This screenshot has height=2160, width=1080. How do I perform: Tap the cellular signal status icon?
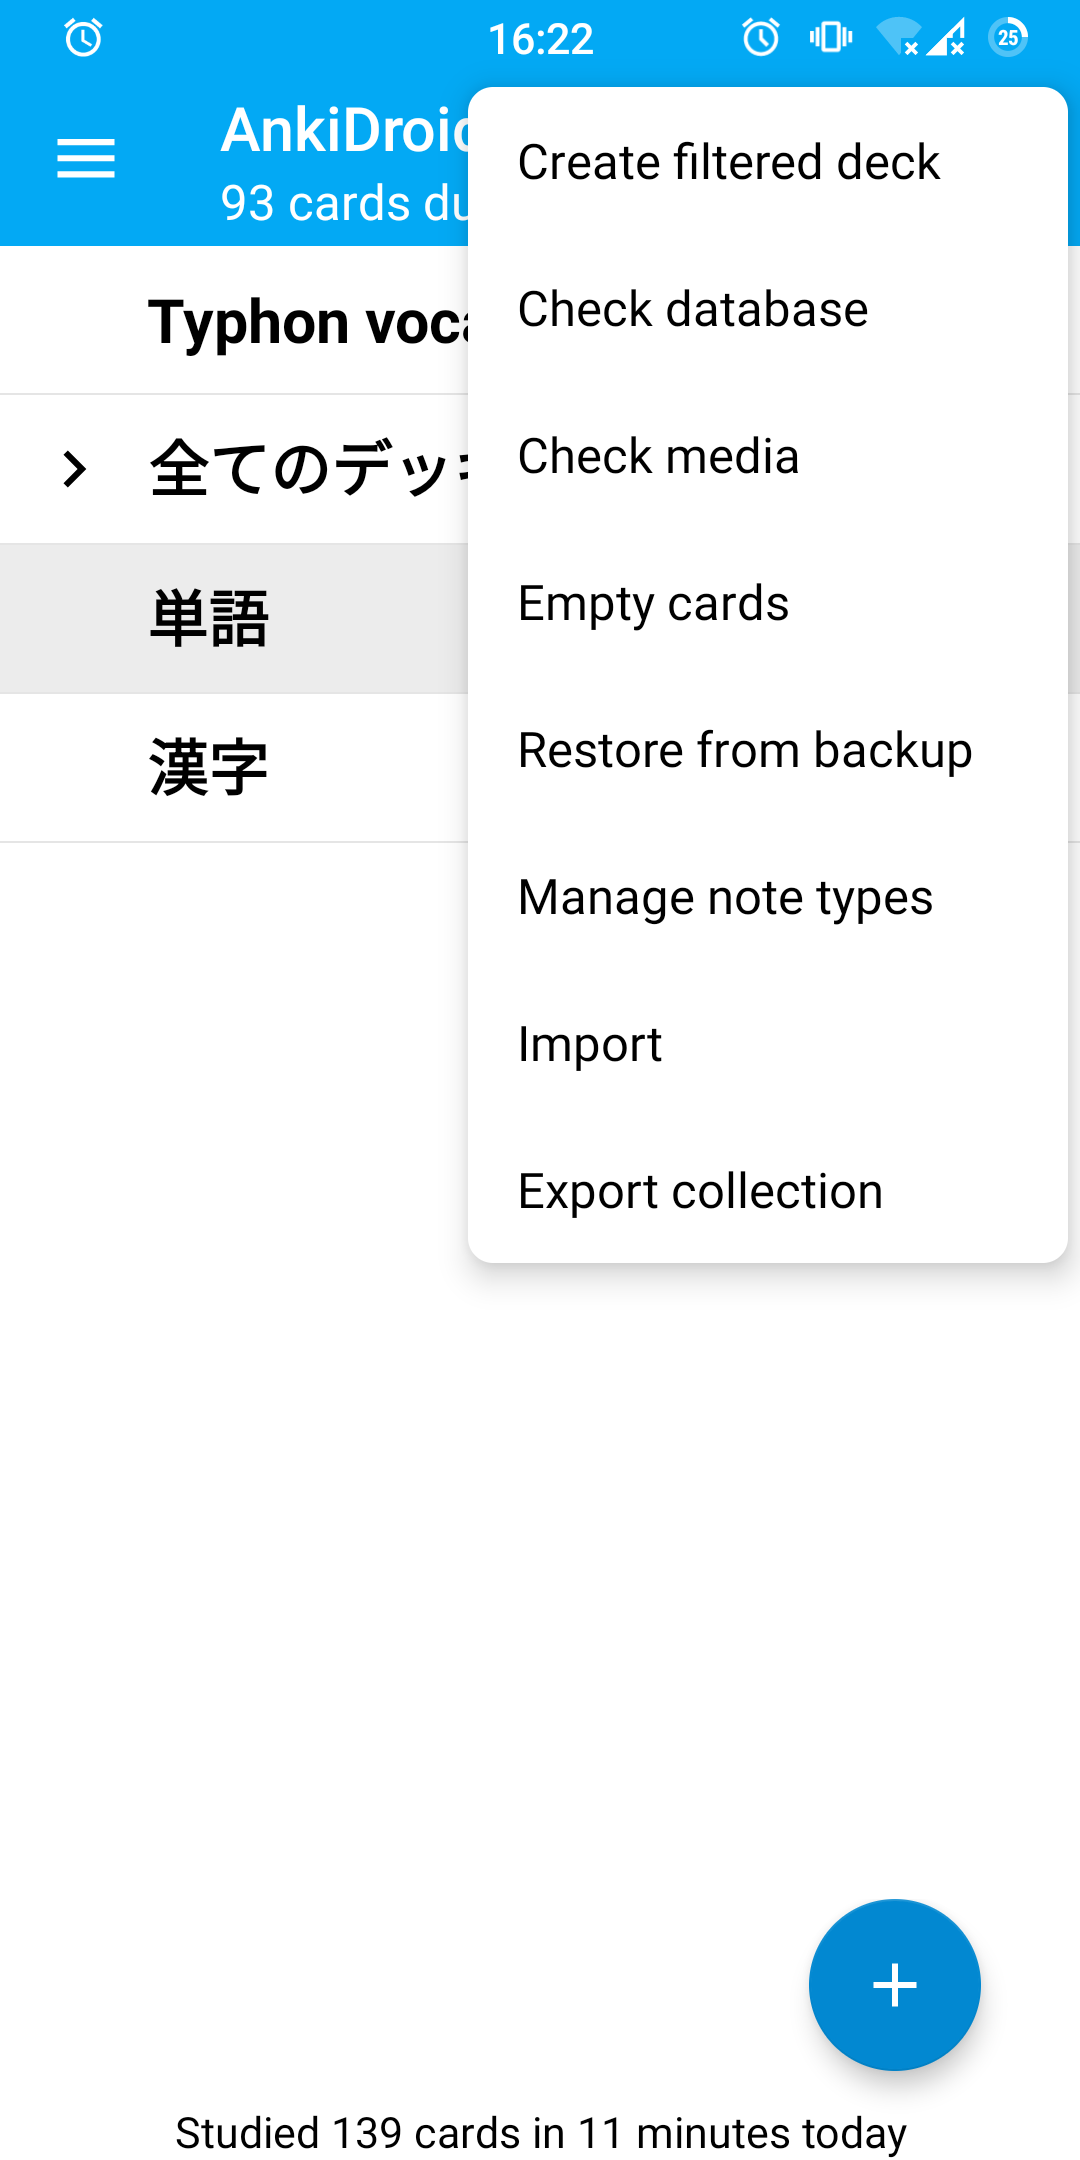tap(945, 38)
